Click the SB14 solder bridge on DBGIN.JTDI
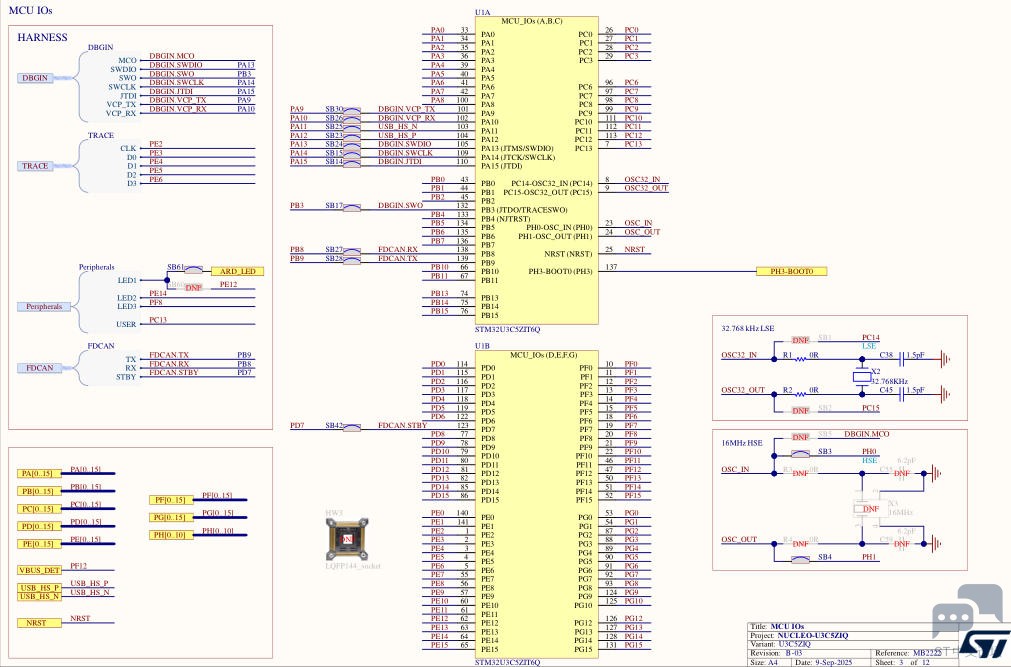This screenshot has width=1011, height=667. pyautogui.click(x=352, y=163)
